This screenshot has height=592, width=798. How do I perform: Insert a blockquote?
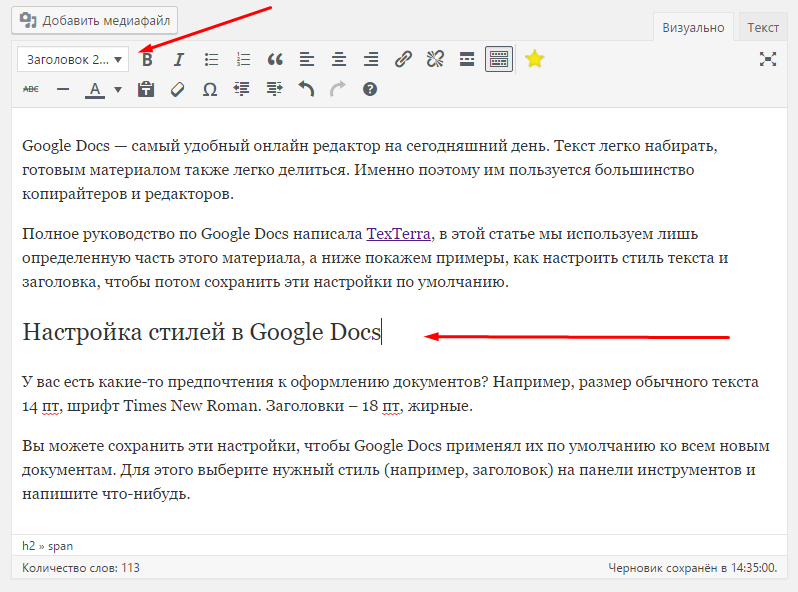point(275,60)
